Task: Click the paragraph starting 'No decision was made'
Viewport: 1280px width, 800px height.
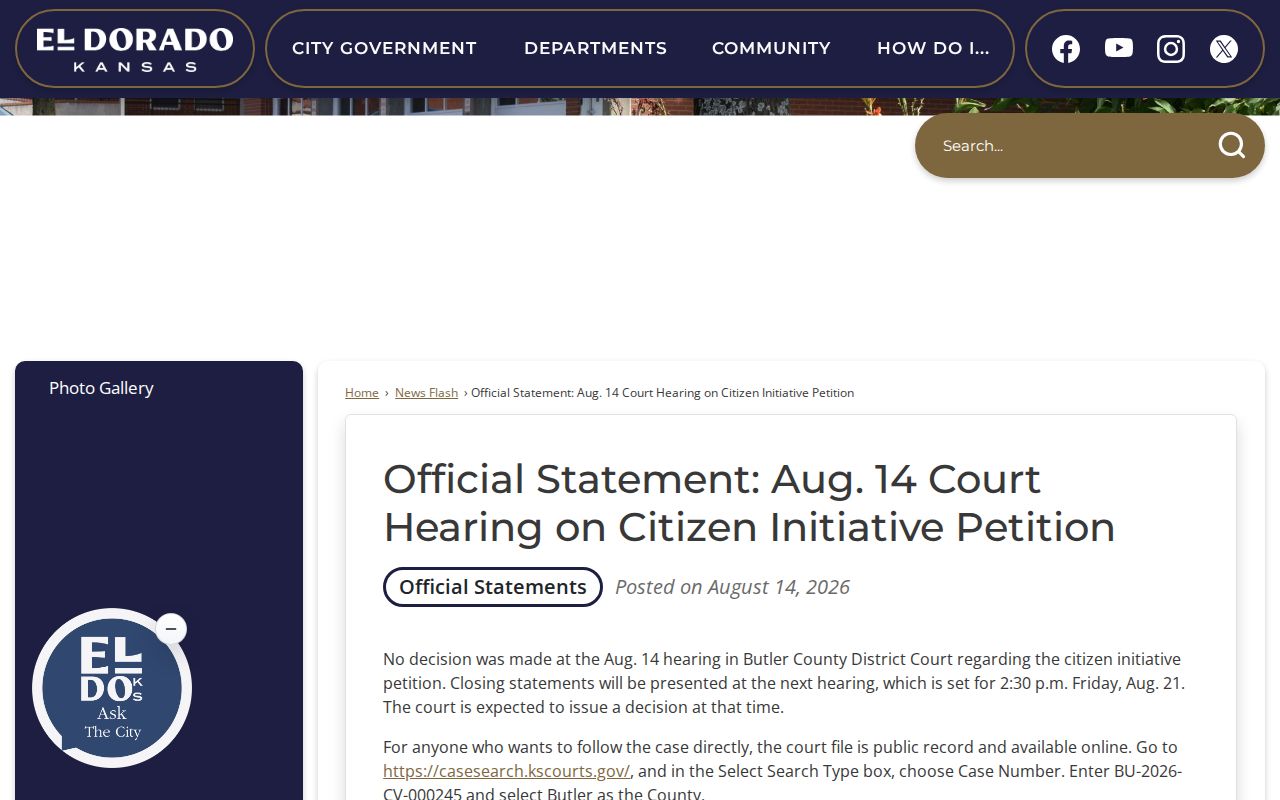Action: pos(784,683)
